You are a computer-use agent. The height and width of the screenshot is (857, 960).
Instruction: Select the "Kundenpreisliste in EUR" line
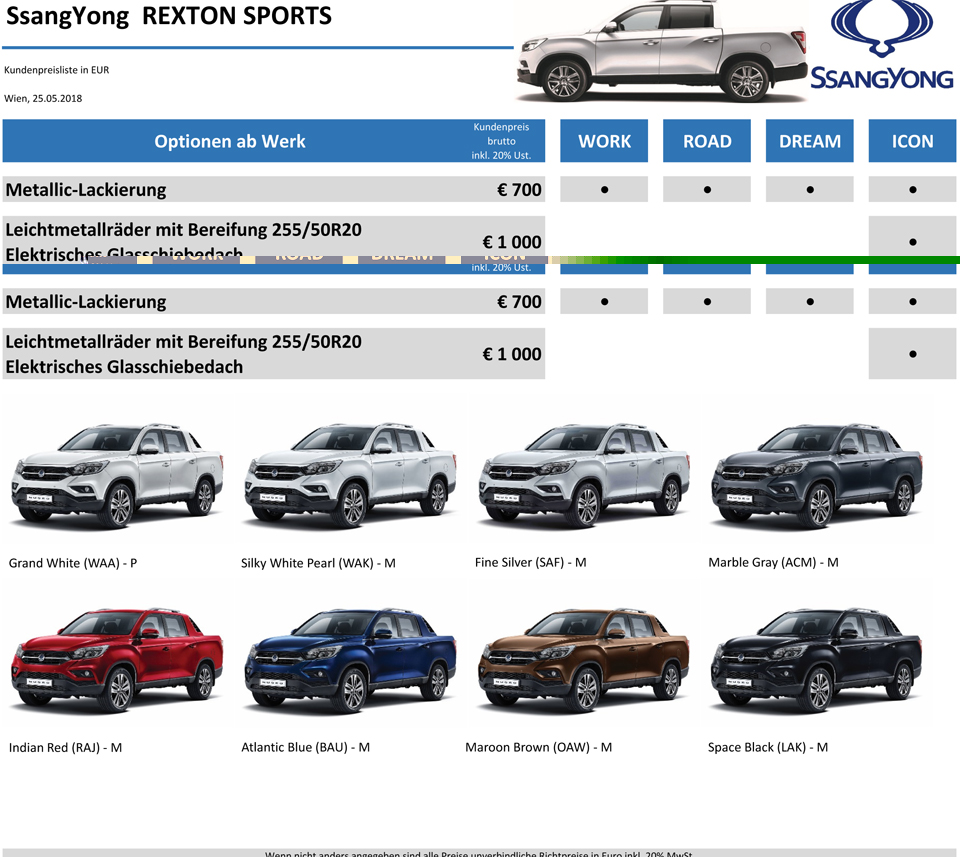click(x=56, y=70)
